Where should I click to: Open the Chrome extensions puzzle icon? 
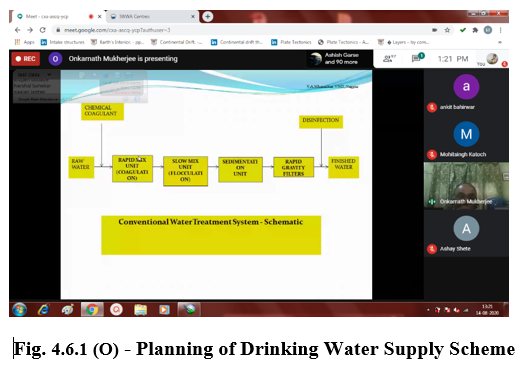tap(475, 30)
